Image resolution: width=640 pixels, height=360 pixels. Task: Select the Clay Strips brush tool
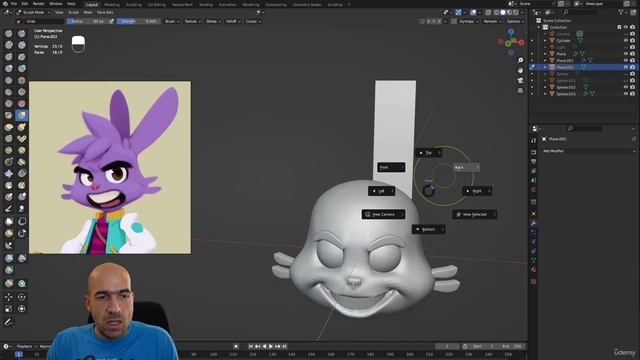pyautogui.click(x=22, y=45)
